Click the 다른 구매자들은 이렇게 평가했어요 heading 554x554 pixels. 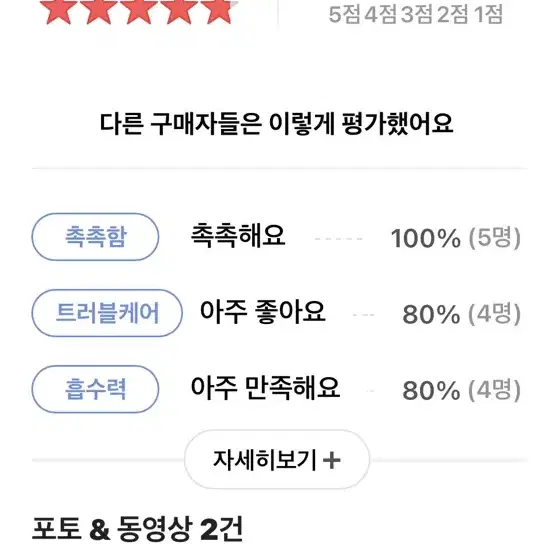(x=276, y=124)
